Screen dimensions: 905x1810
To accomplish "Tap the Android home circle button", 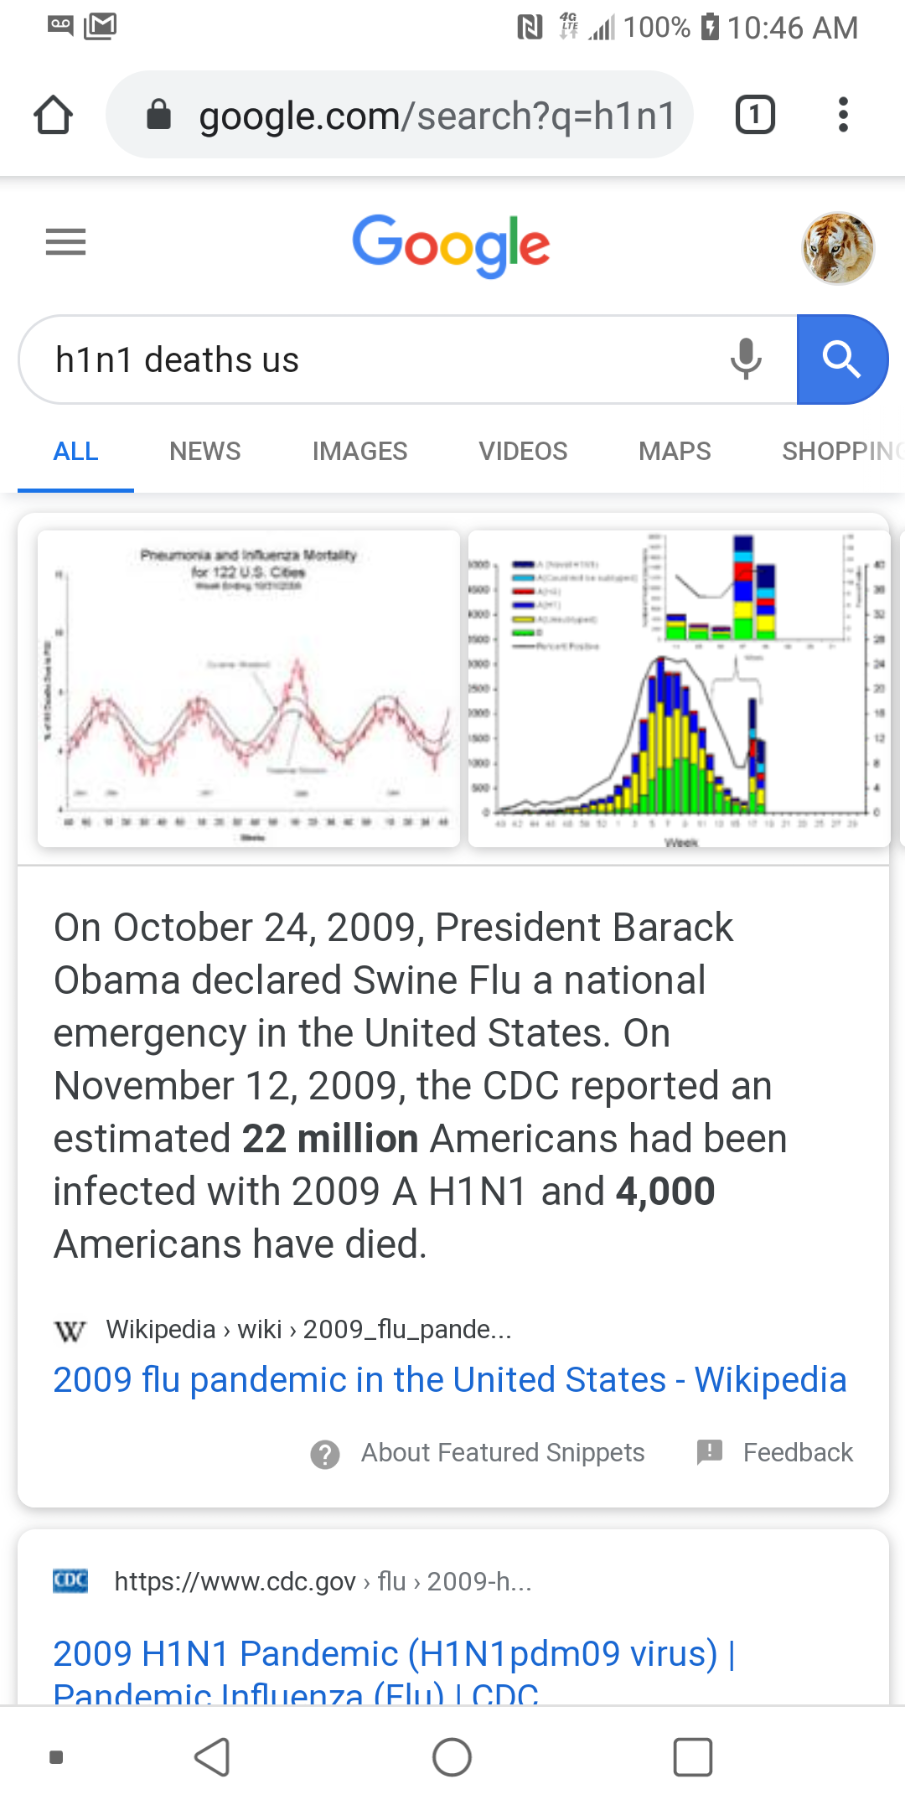I will [x=452, y=1757].
